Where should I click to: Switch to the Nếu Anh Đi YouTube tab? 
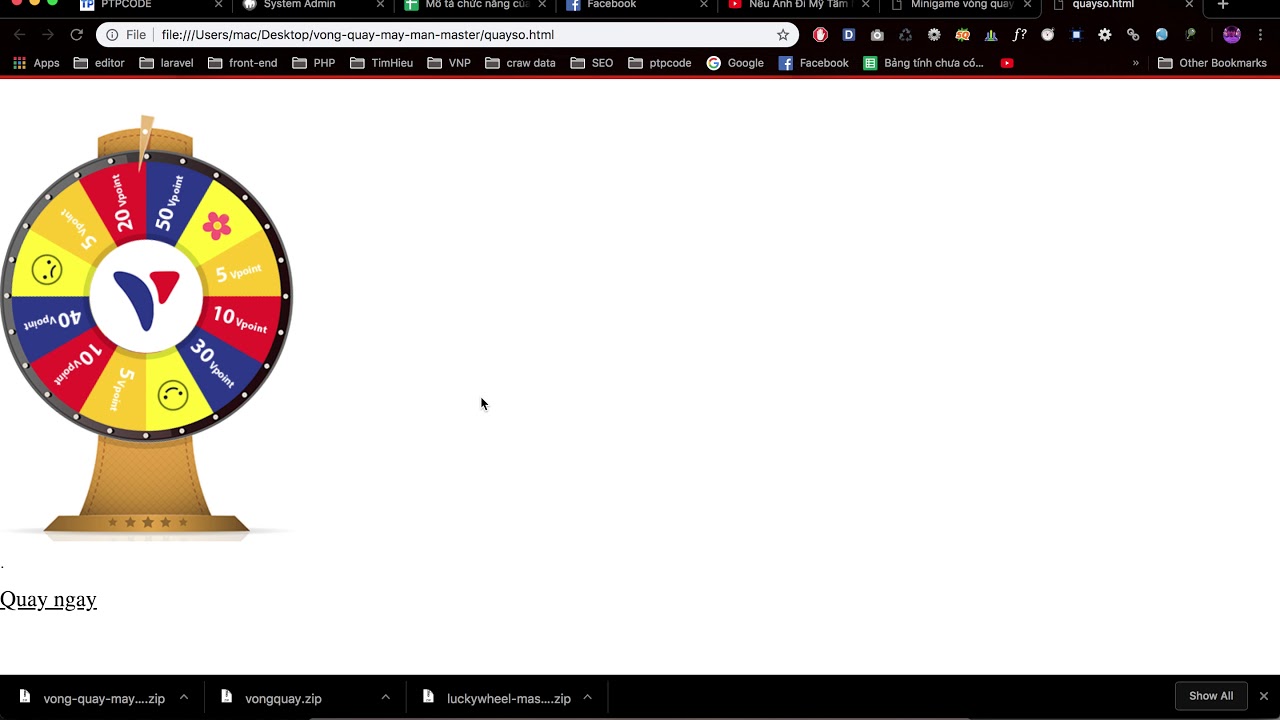(x=798, y=5)
